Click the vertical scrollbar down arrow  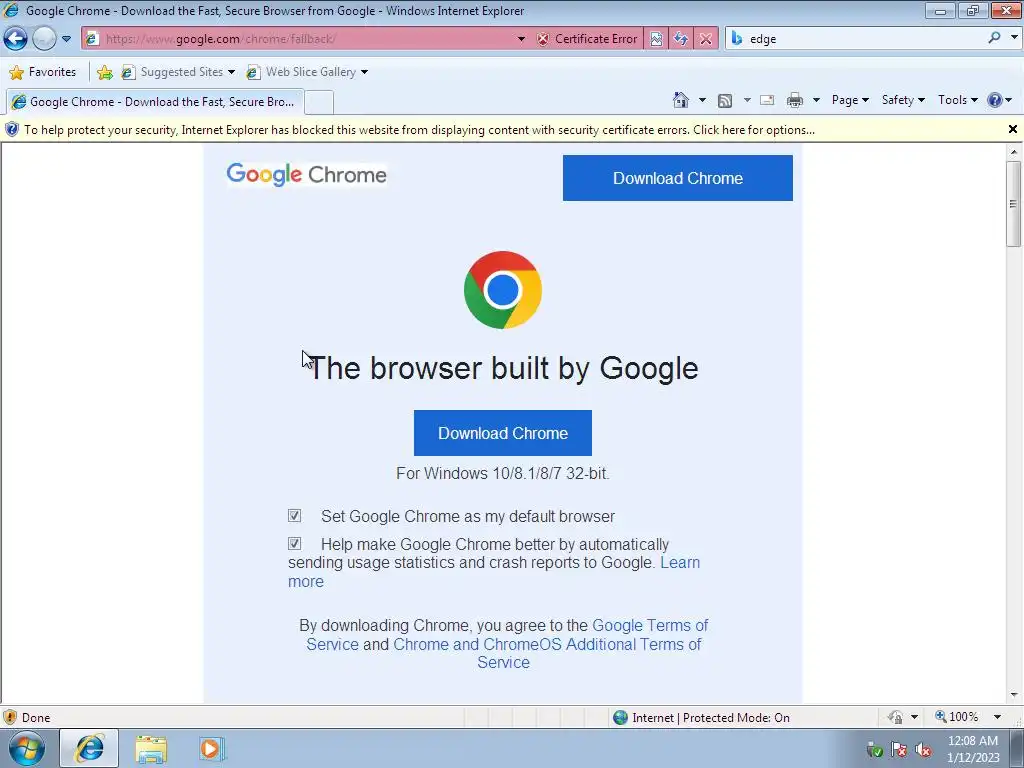coord(1014,695)
